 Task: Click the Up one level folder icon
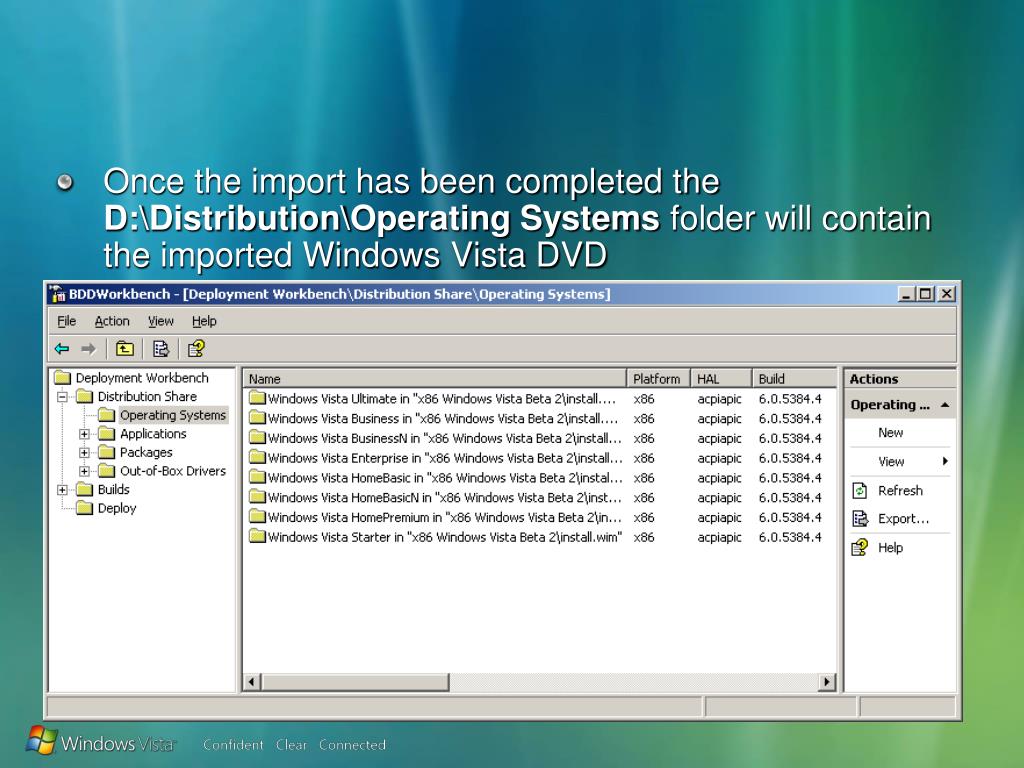pyautogui.click(x=125, y=349)
